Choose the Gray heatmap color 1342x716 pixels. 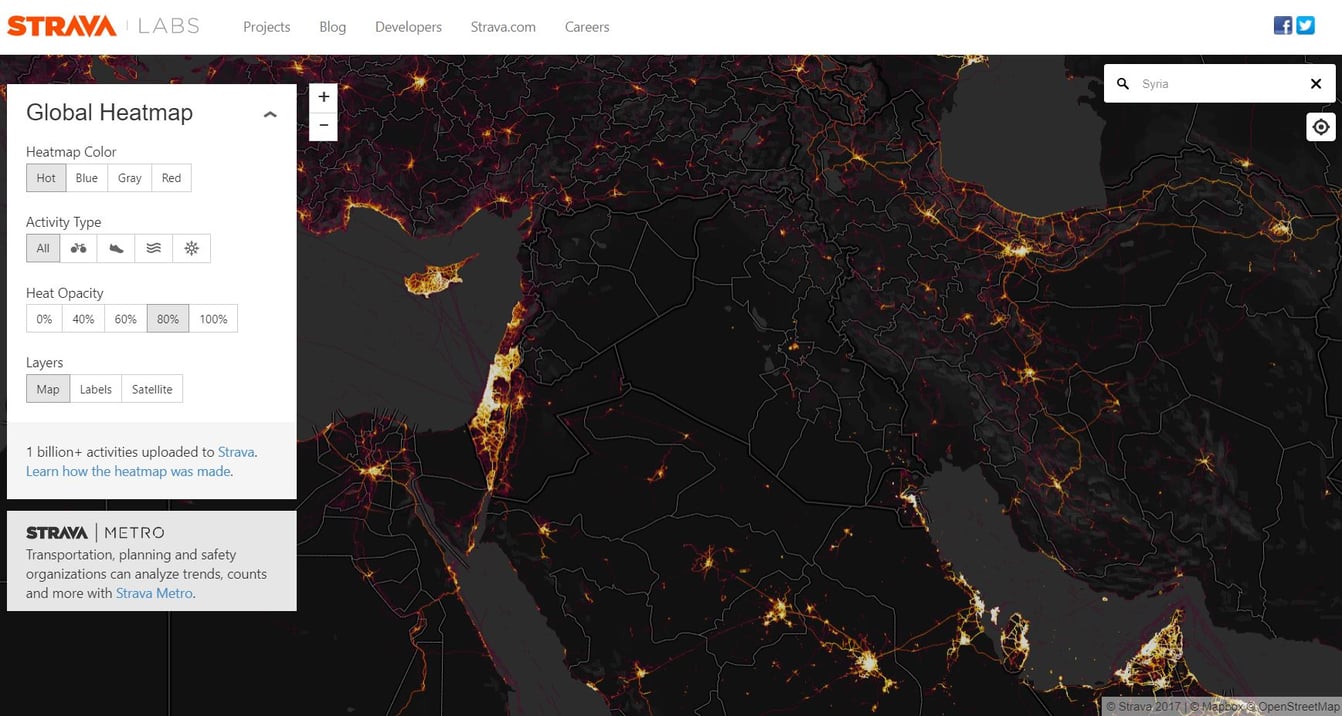click(x=129, y=177)
